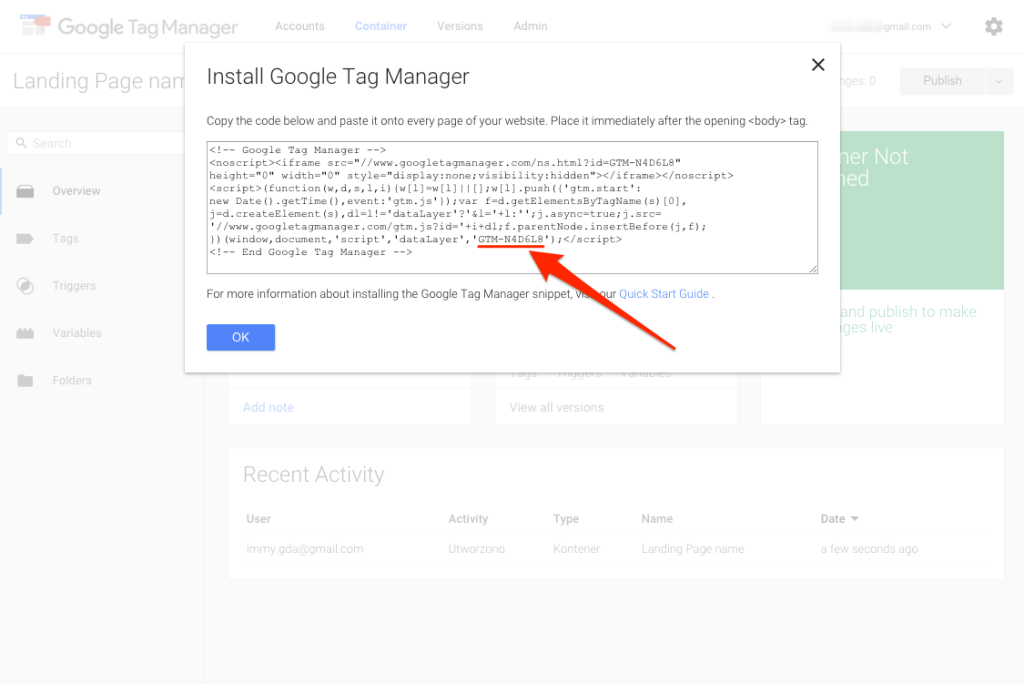Click the Kontener type cell
Screen dimensions: 1024x684
pos(576,549)
